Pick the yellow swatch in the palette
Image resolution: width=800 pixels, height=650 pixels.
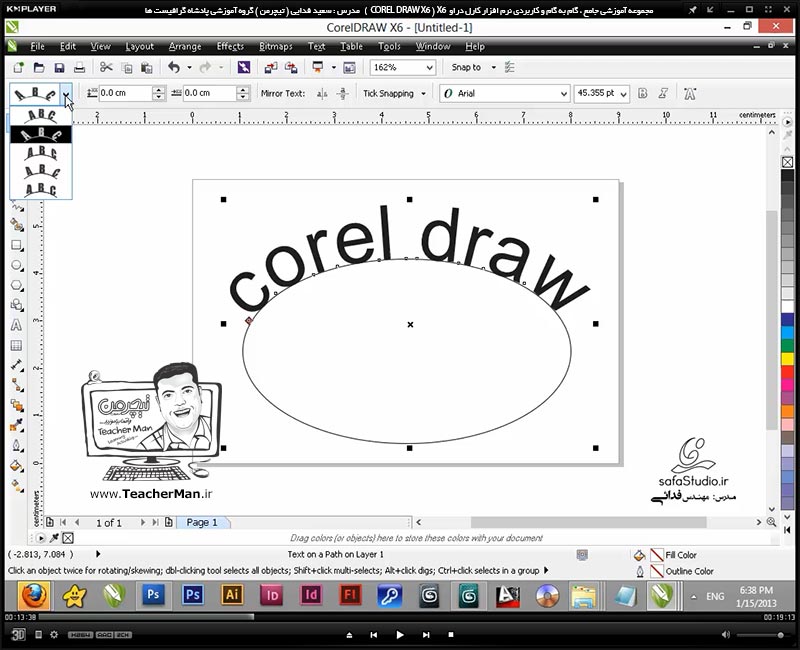787,359
